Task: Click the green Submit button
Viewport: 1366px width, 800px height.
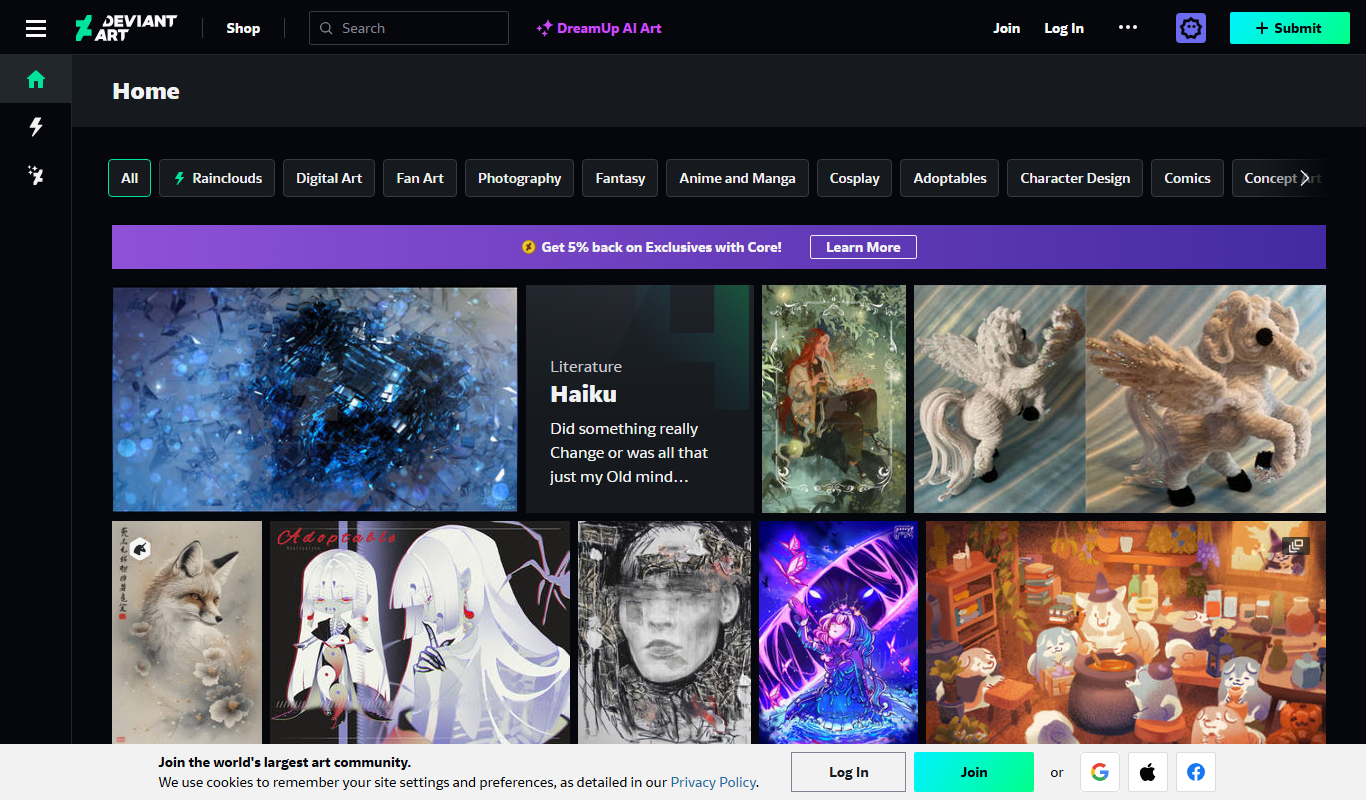Action: pos(1289,28)
